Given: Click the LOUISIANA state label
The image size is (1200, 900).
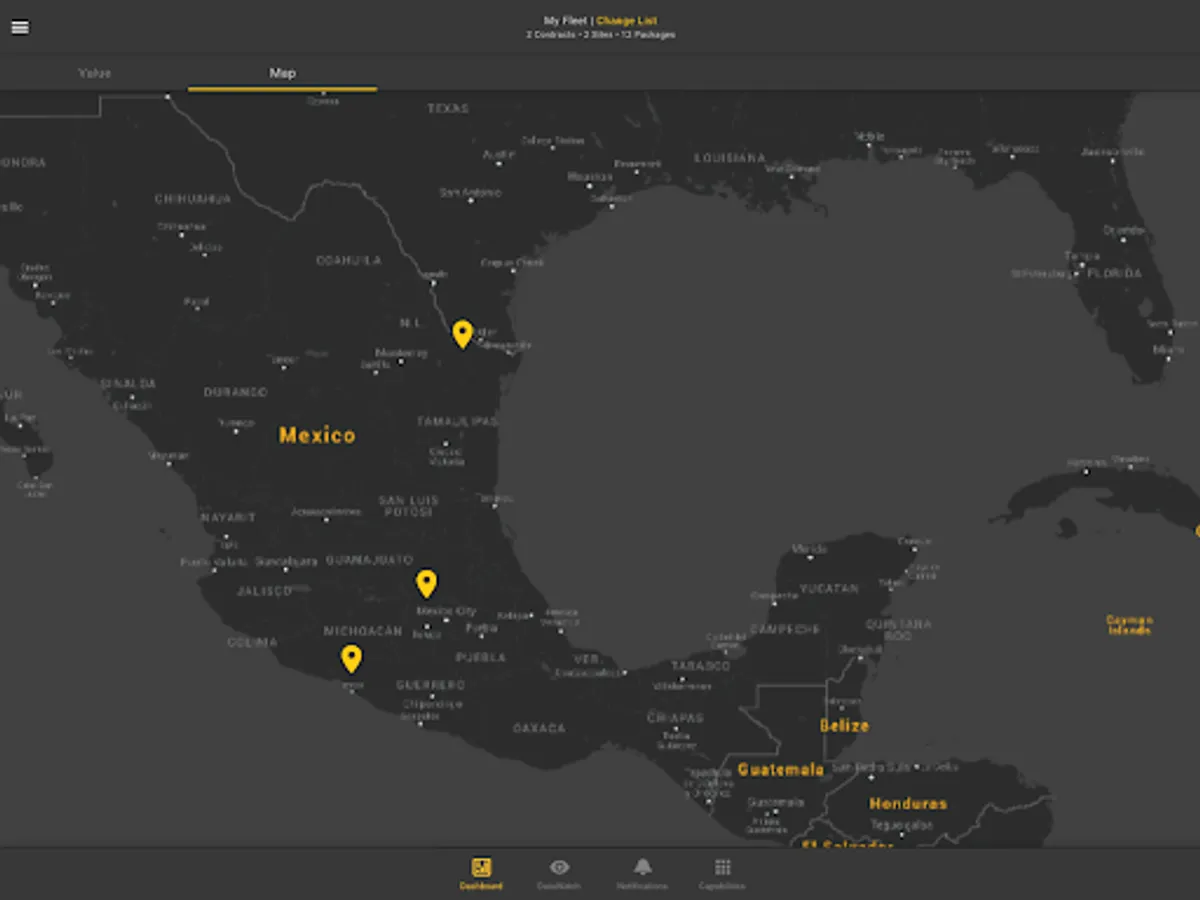Looking at the screenshot, I should 730,158.
